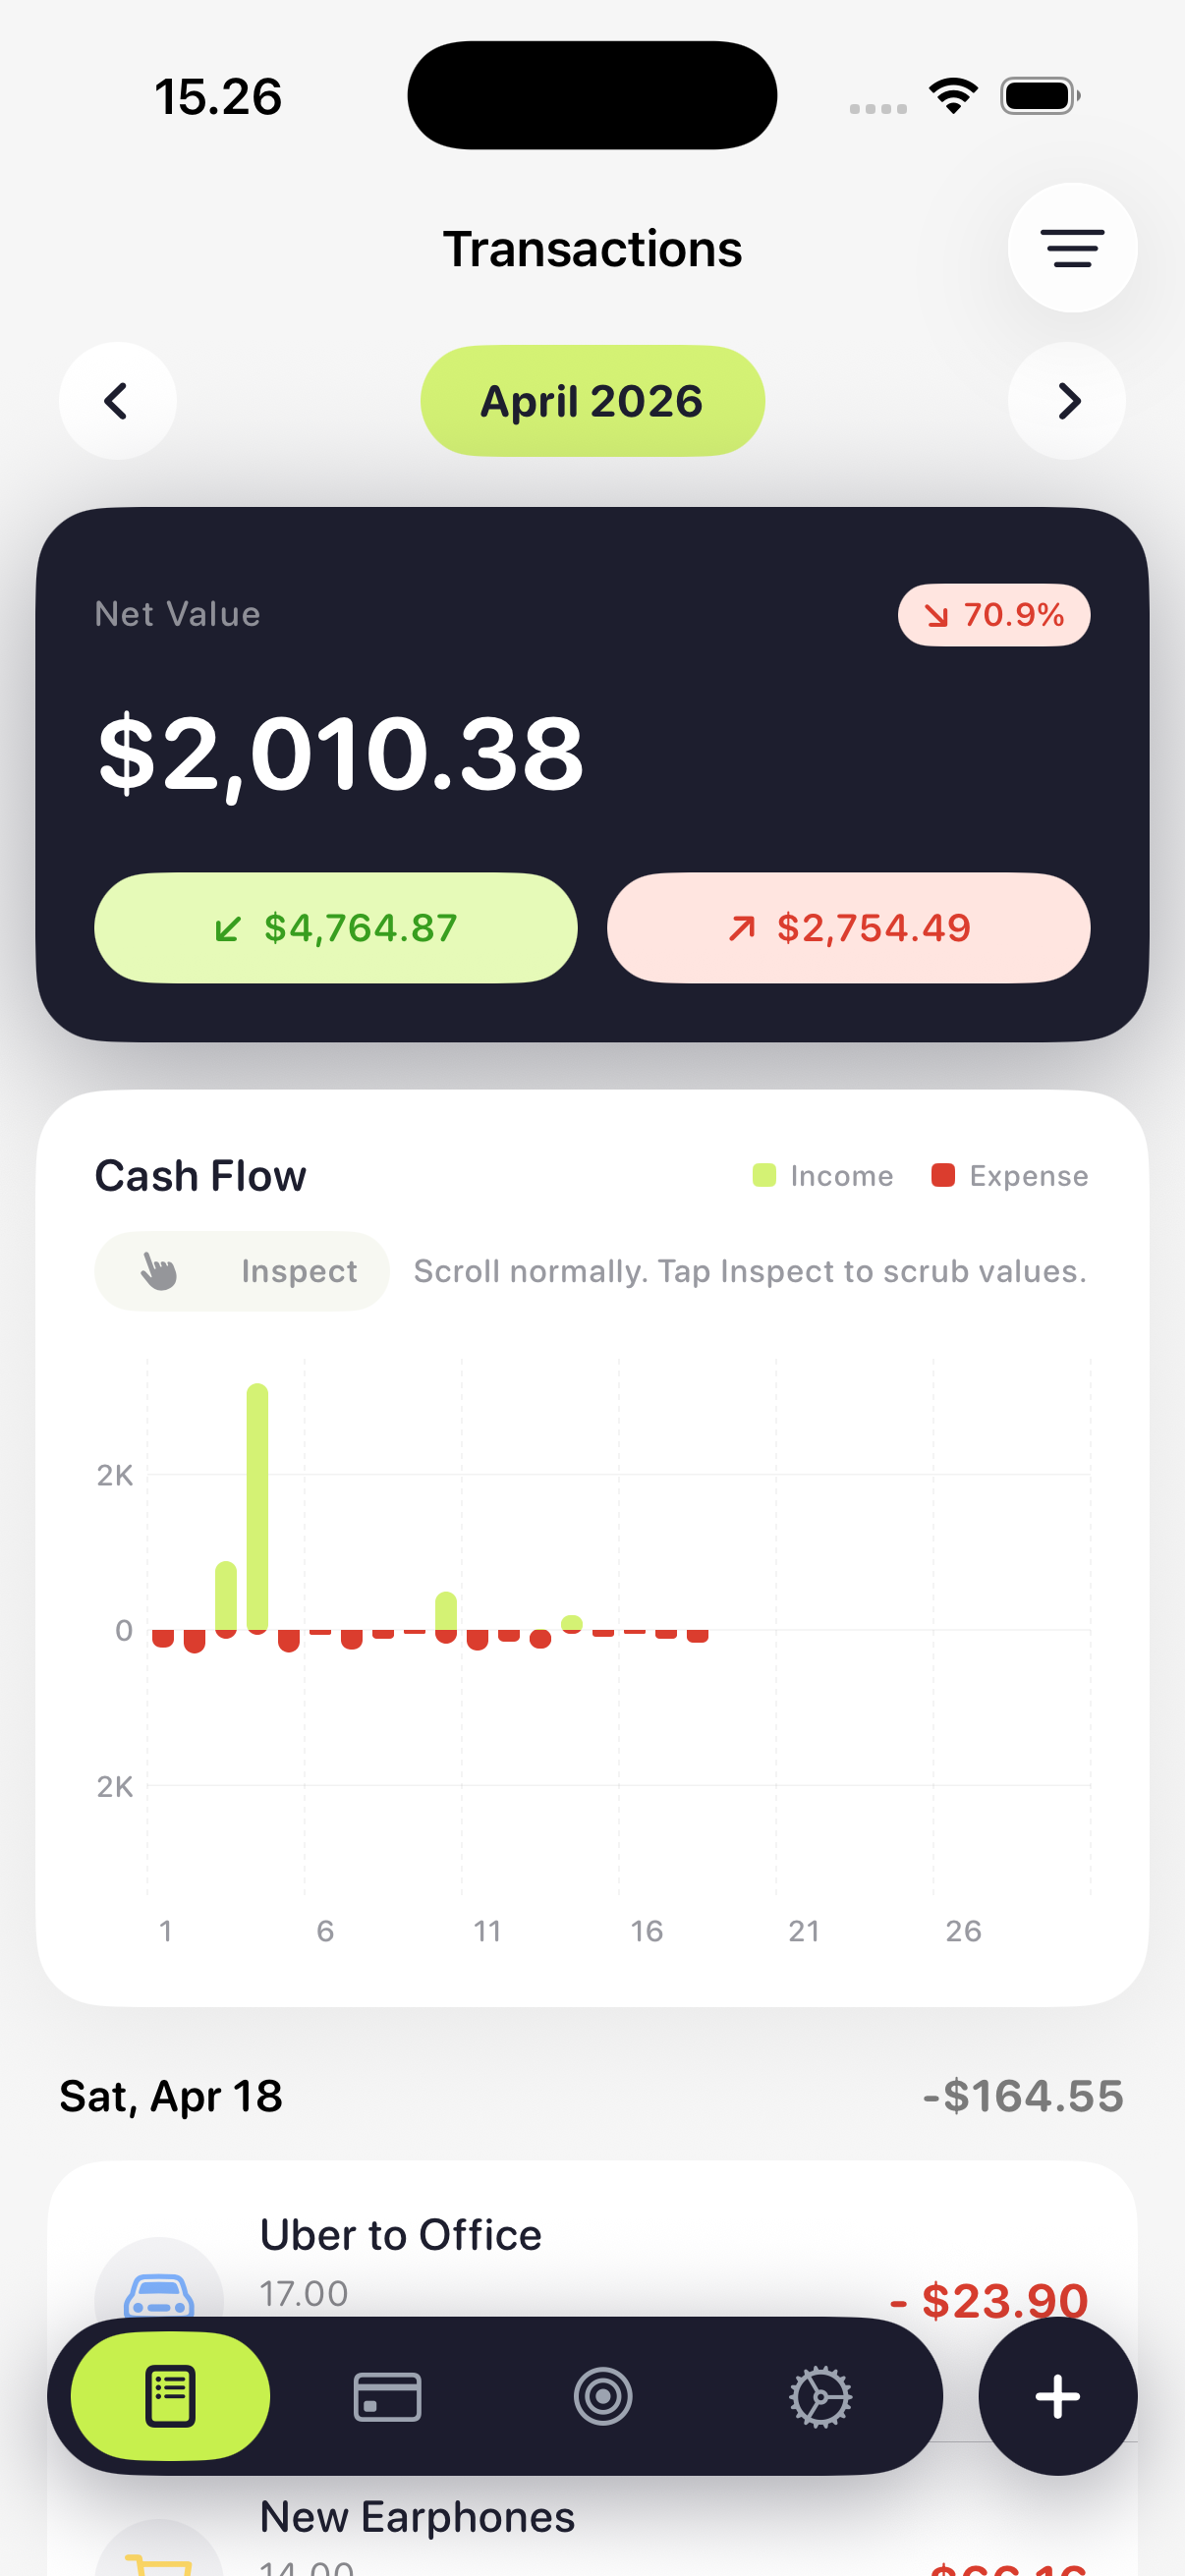This screenshot has width=1185, height=2576.
Task: Click the Expense legend color swatch
Action: click(x=942, y=1175)
